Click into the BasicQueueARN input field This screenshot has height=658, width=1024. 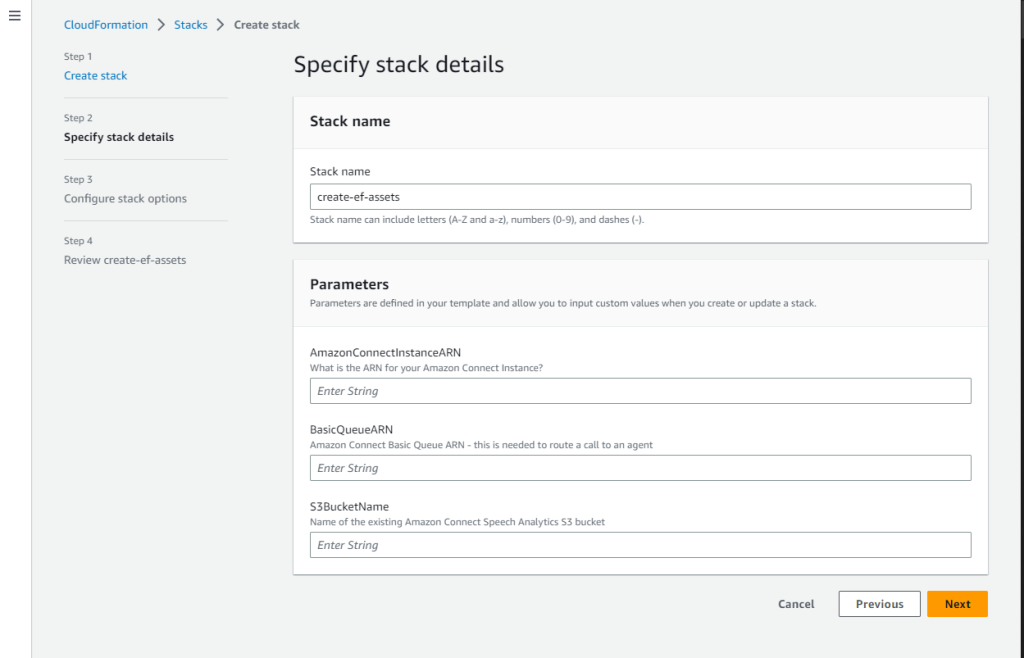point(640,468)
